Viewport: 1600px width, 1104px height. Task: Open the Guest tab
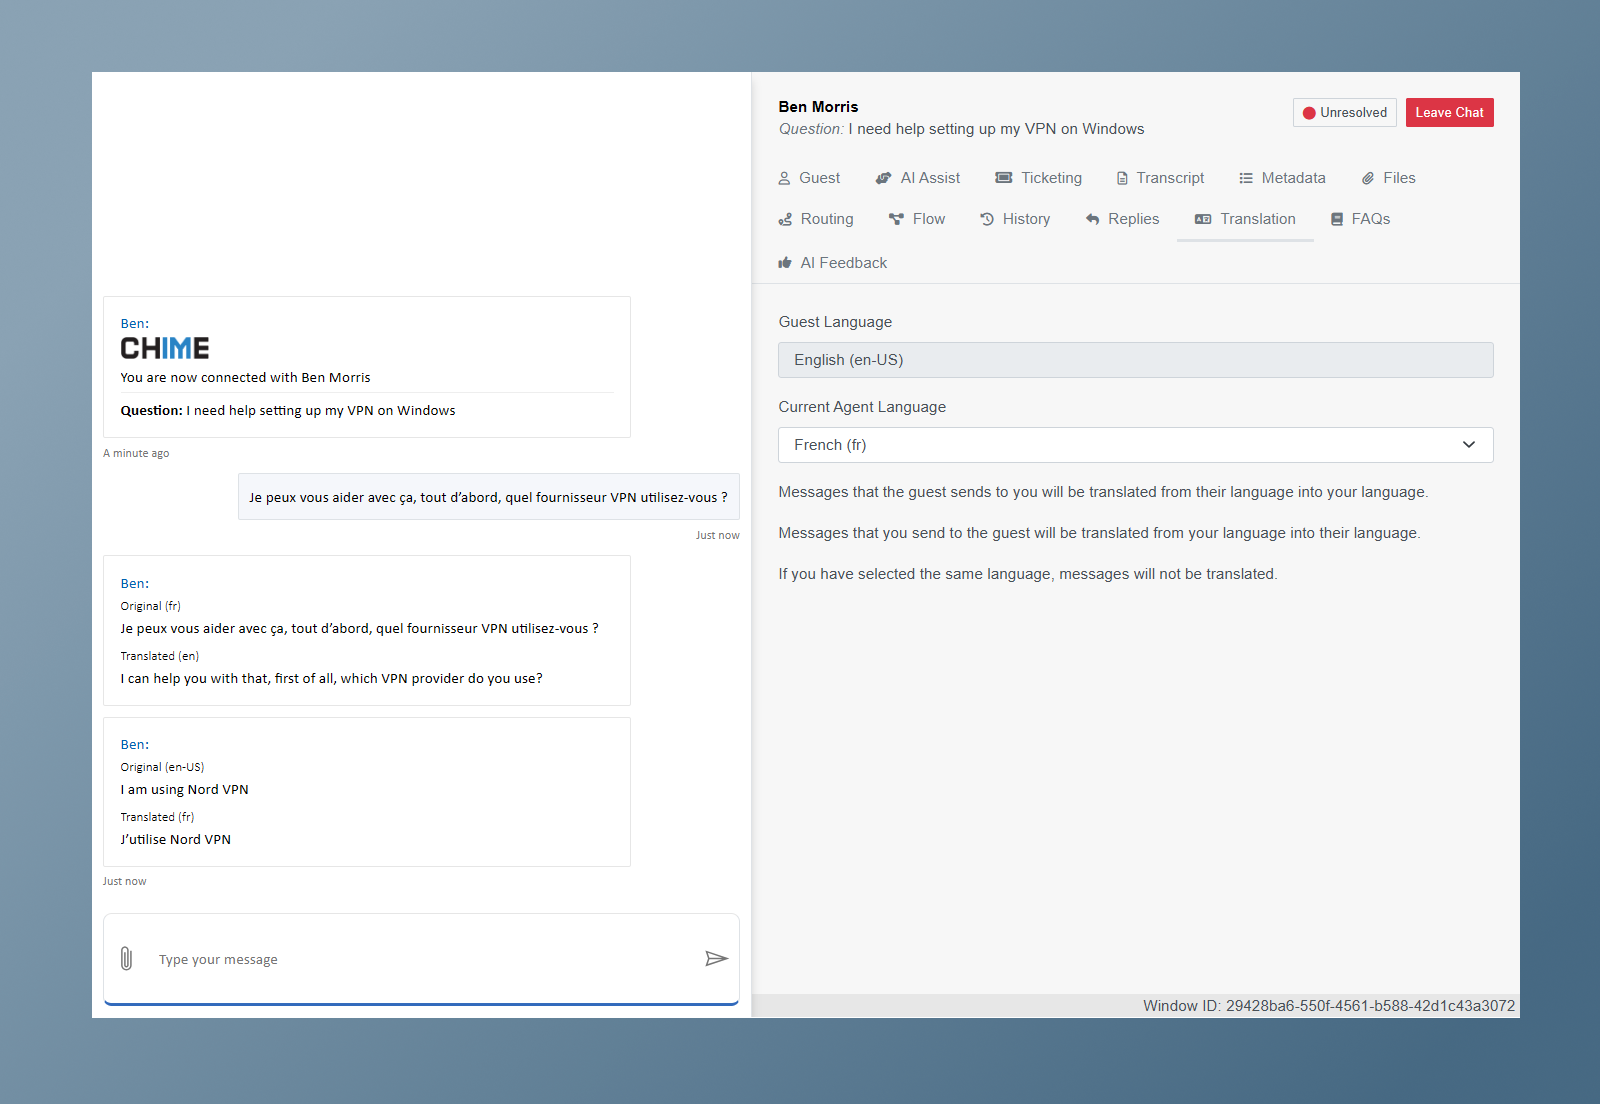coord(809,178)
